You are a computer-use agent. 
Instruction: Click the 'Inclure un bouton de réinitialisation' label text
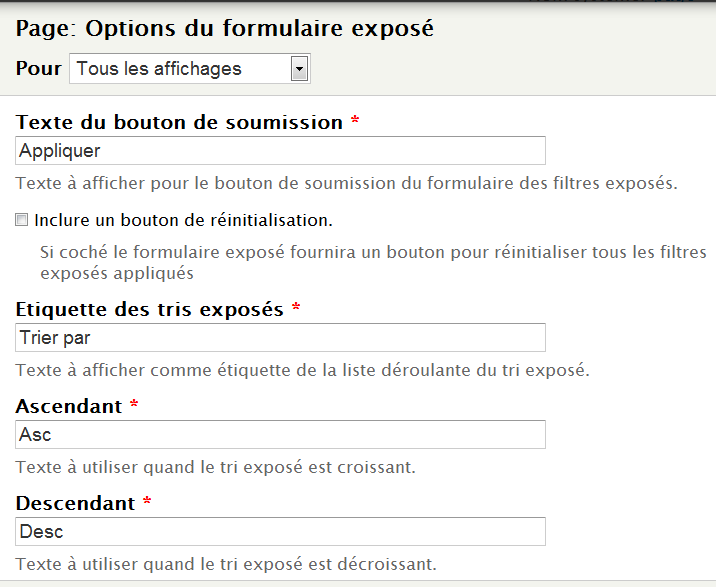(183, 219)
